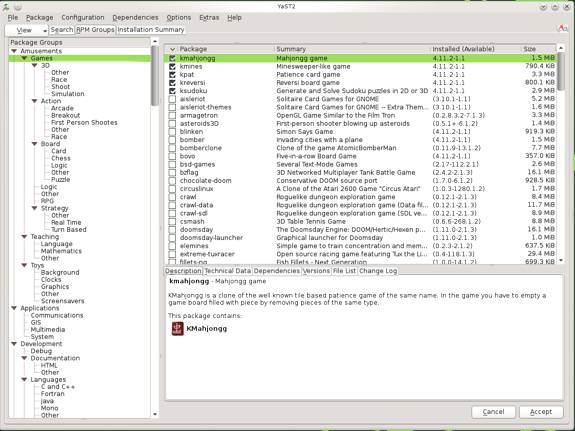Select the csmash package row

pos(361,221)
